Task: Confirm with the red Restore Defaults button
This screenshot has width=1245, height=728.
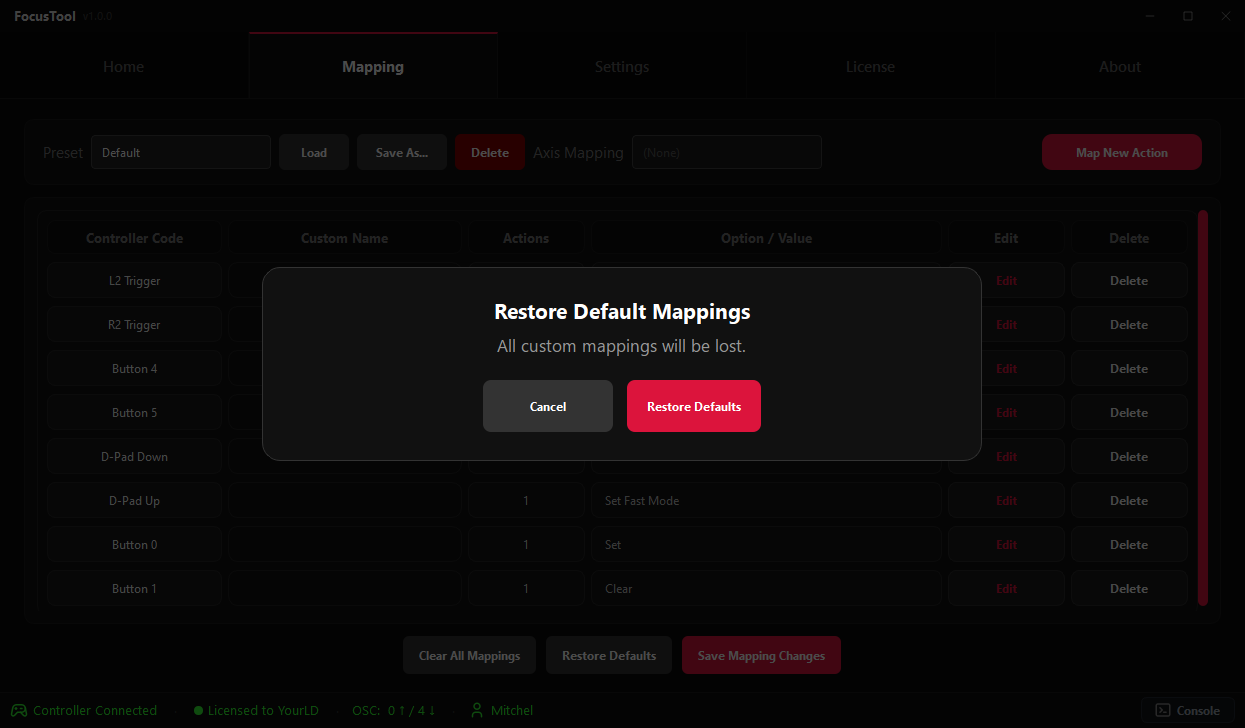Action: pos(694,406)
